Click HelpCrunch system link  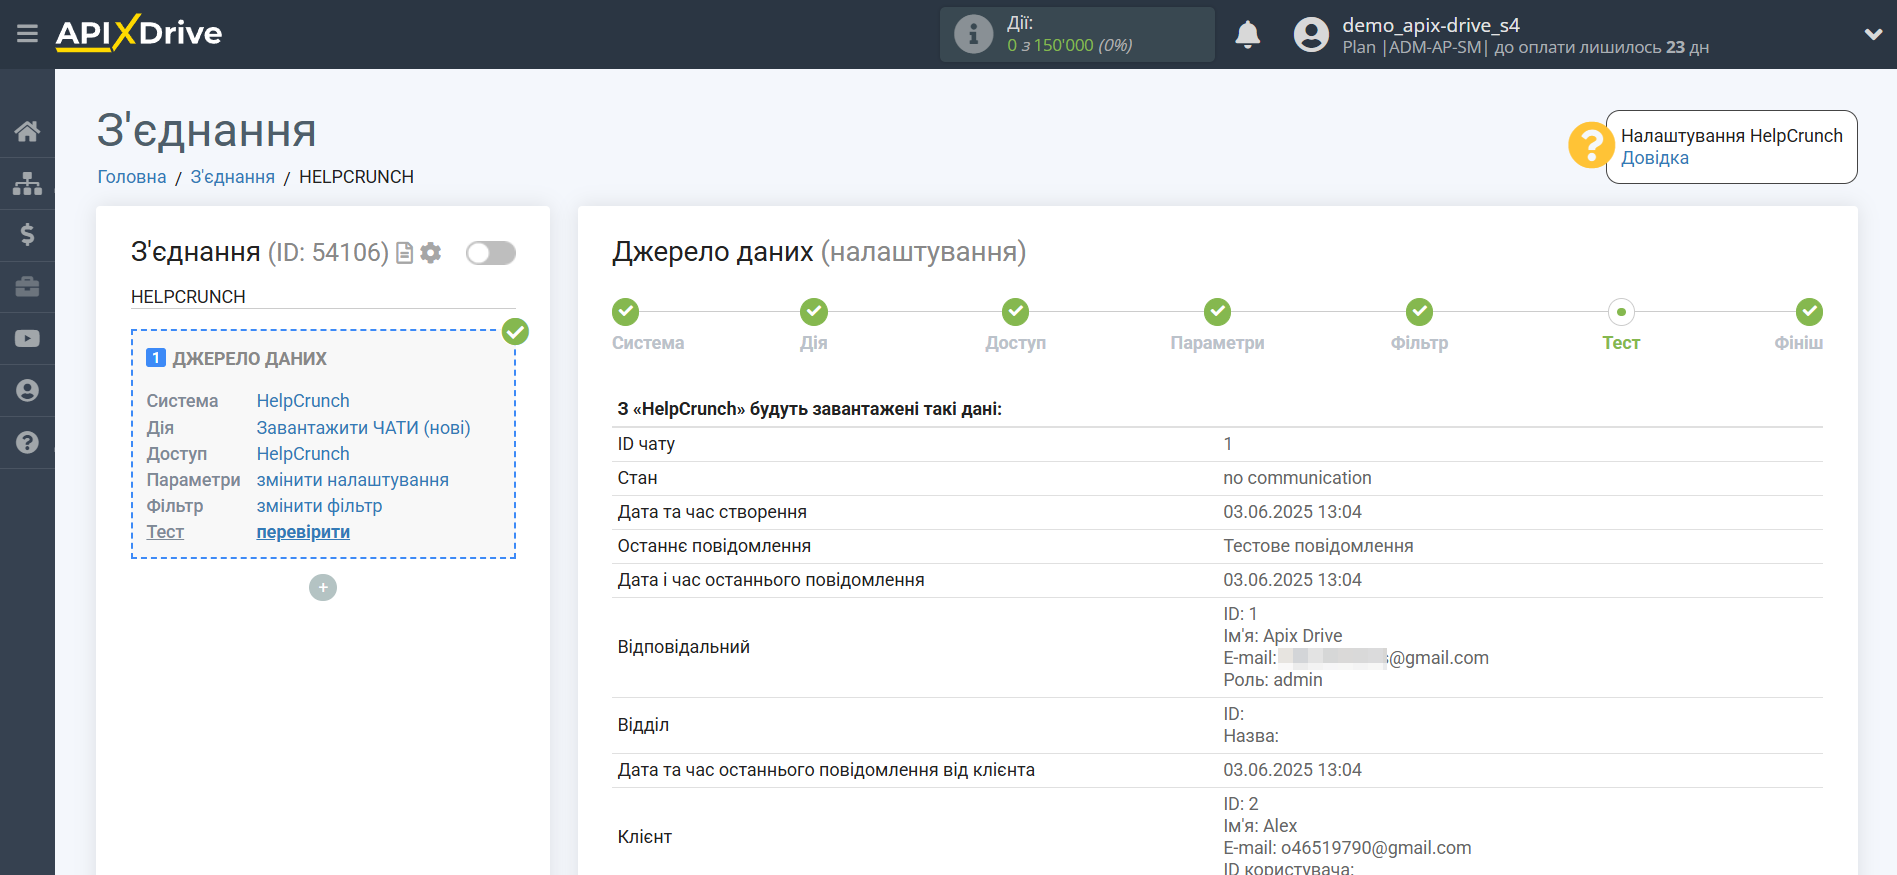click(303, 401)
